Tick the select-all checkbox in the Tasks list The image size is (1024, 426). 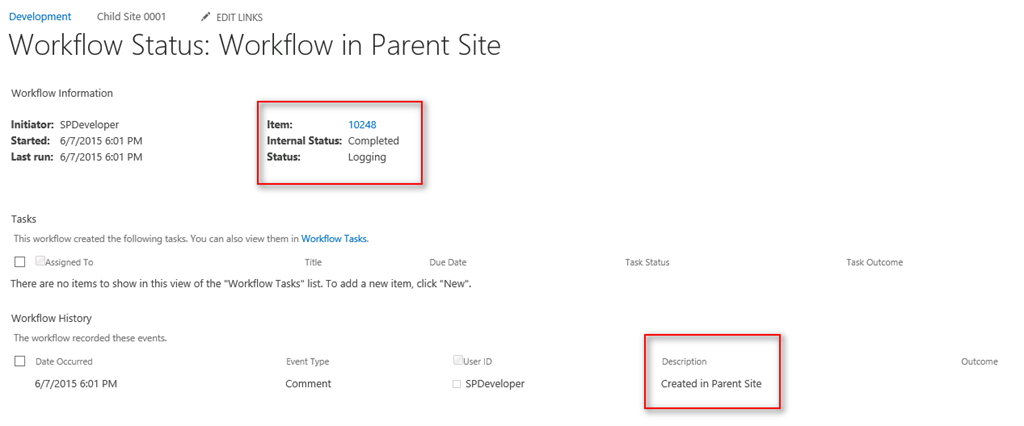[20, 262]
